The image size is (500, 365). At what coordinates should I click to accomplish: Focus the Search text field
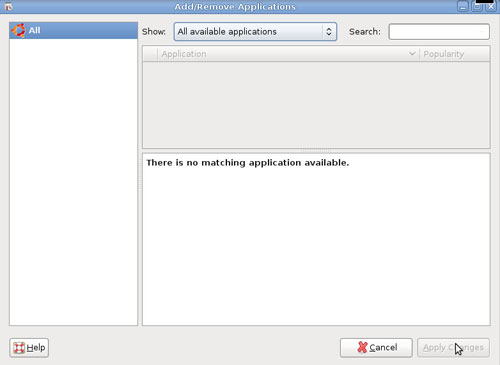point(439,32)
